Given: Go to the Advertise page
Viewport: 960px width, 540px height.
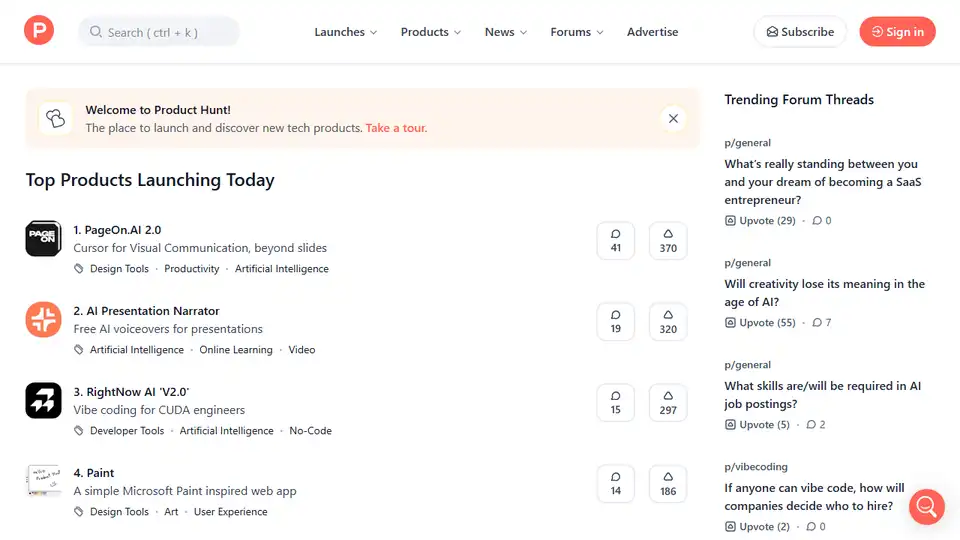Looking at the screenshot, I should click(652, 32).
